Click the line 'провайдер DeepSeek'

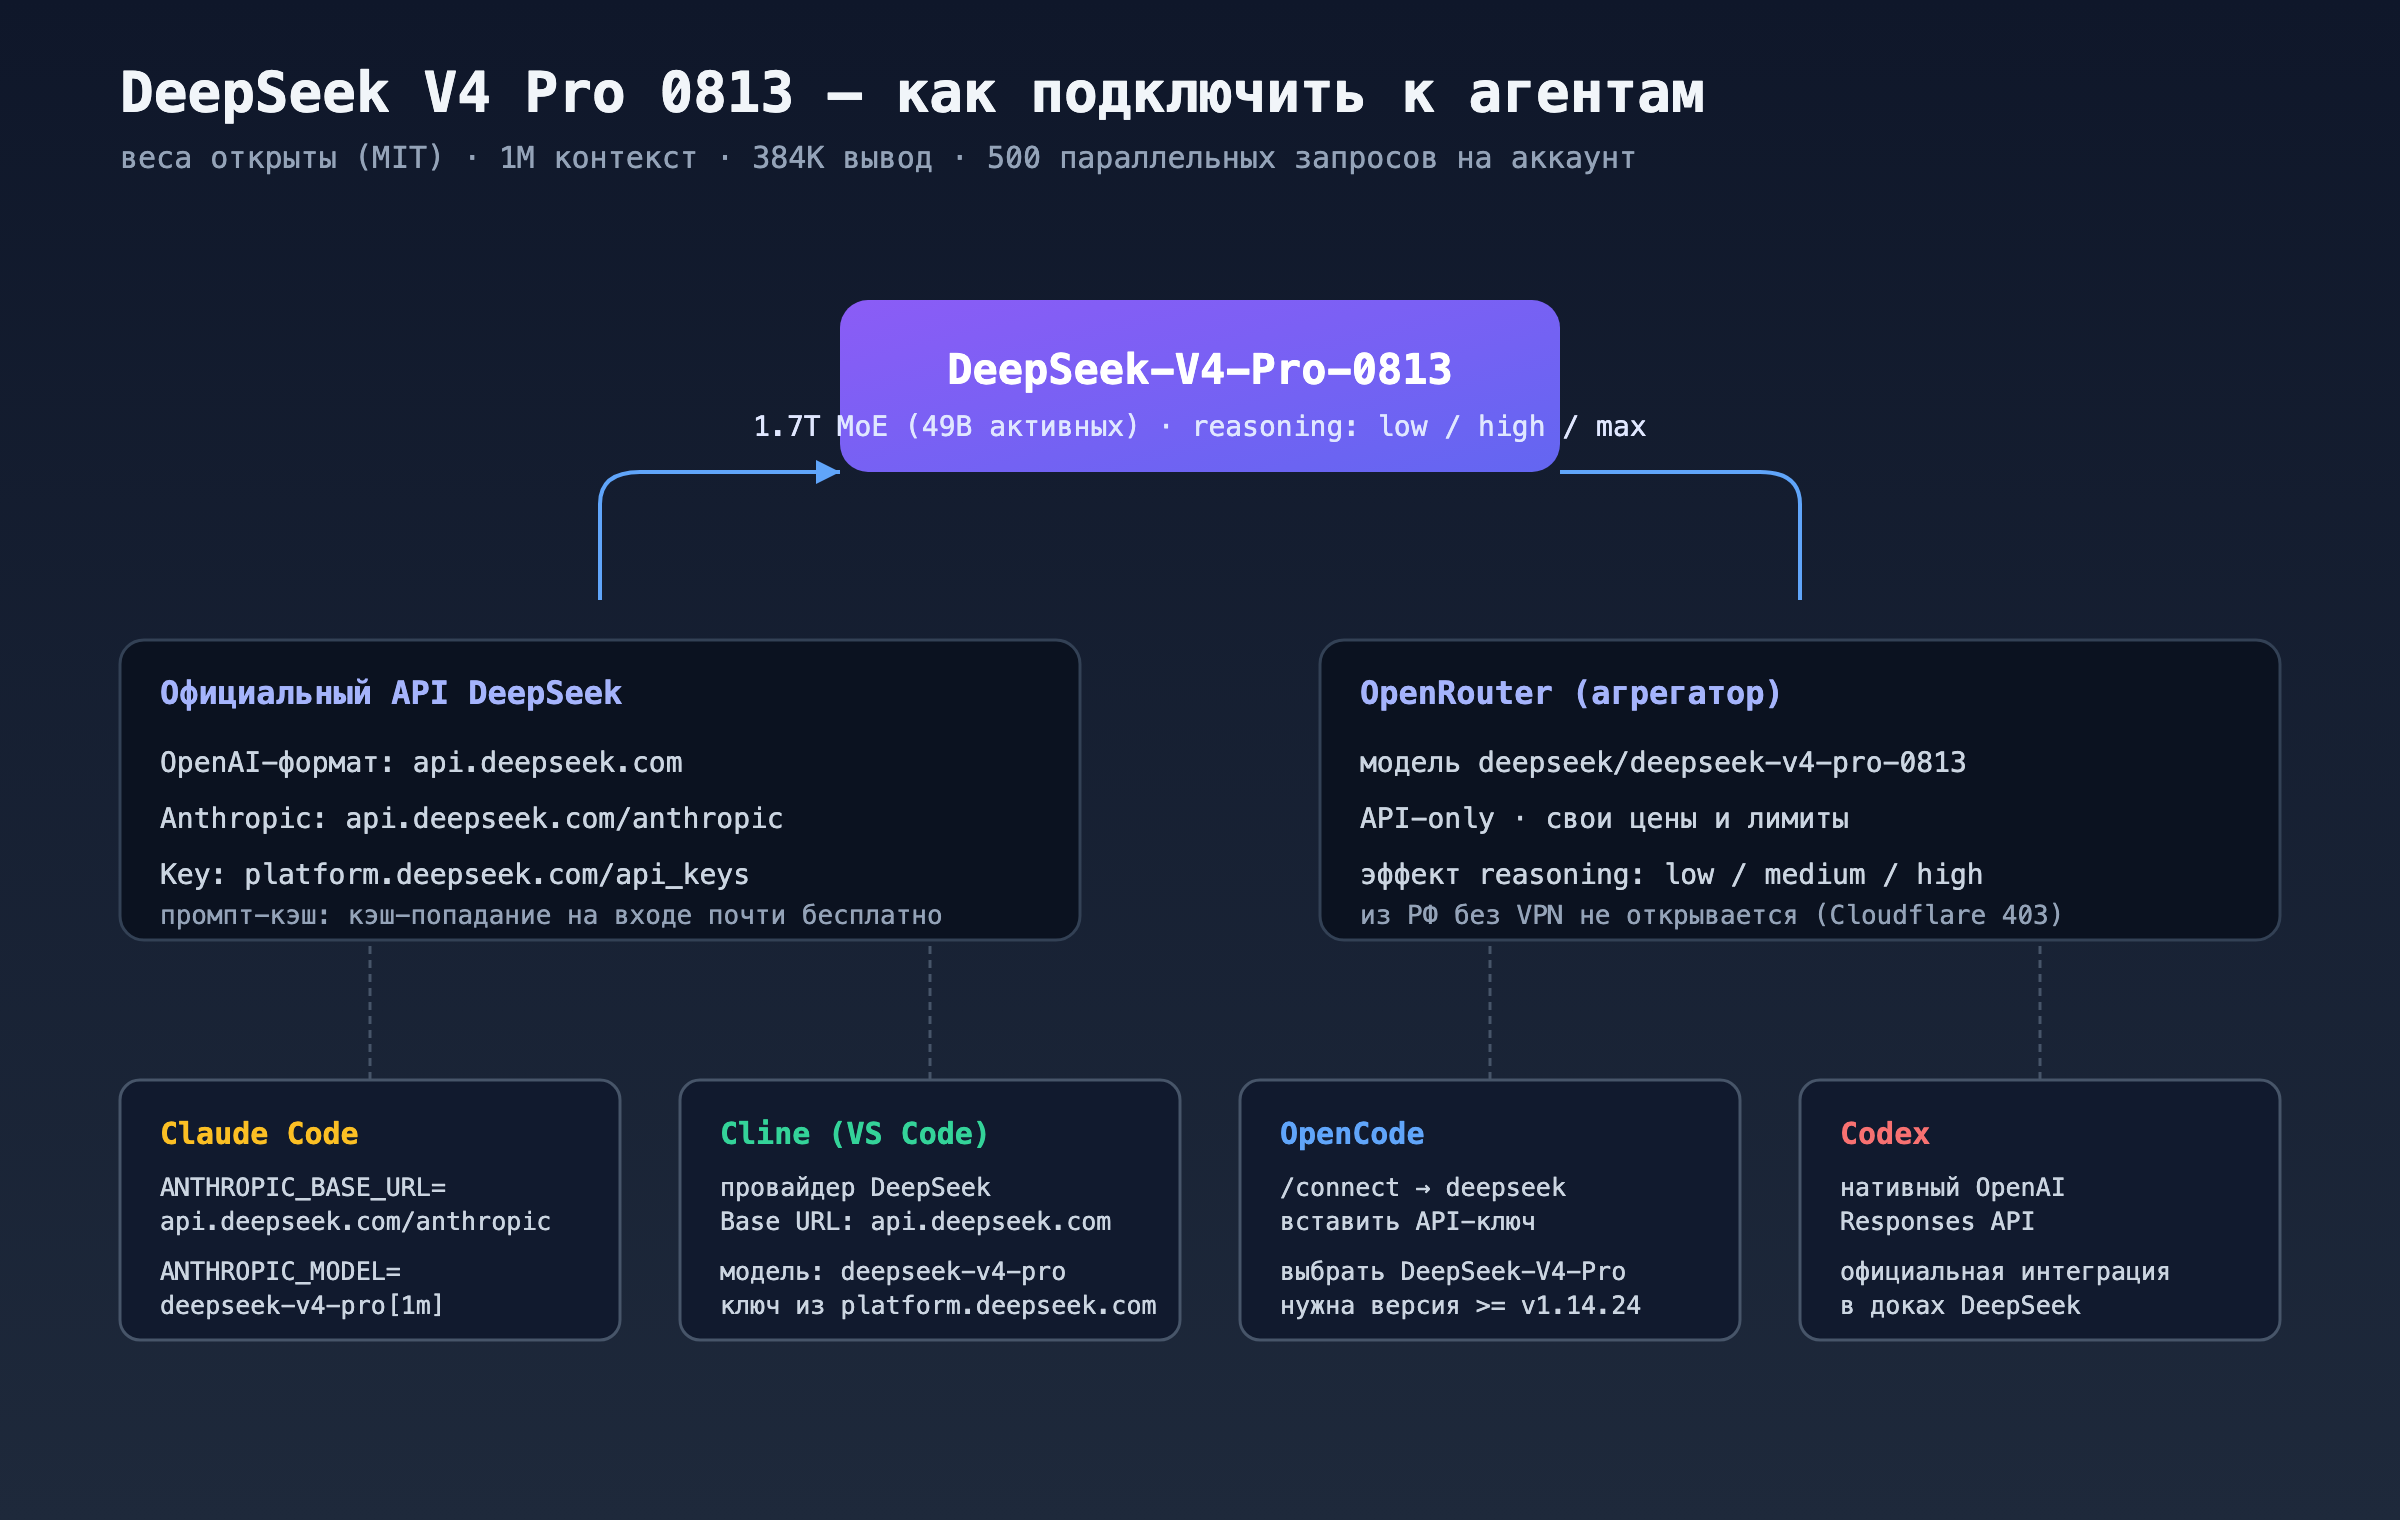pyautogui.click(x=855, y=1188)
